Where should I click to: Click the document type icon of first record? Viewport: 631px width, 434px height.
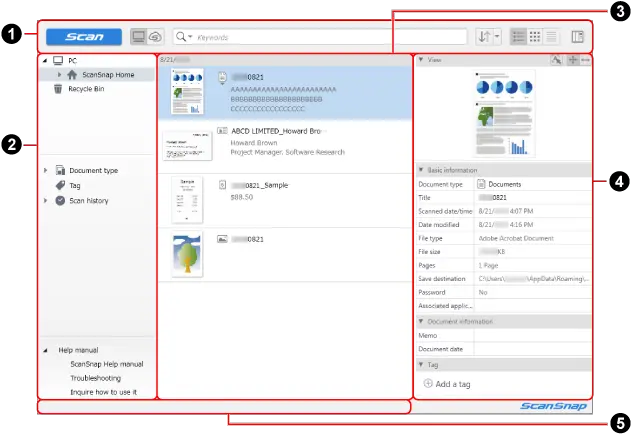222,77
